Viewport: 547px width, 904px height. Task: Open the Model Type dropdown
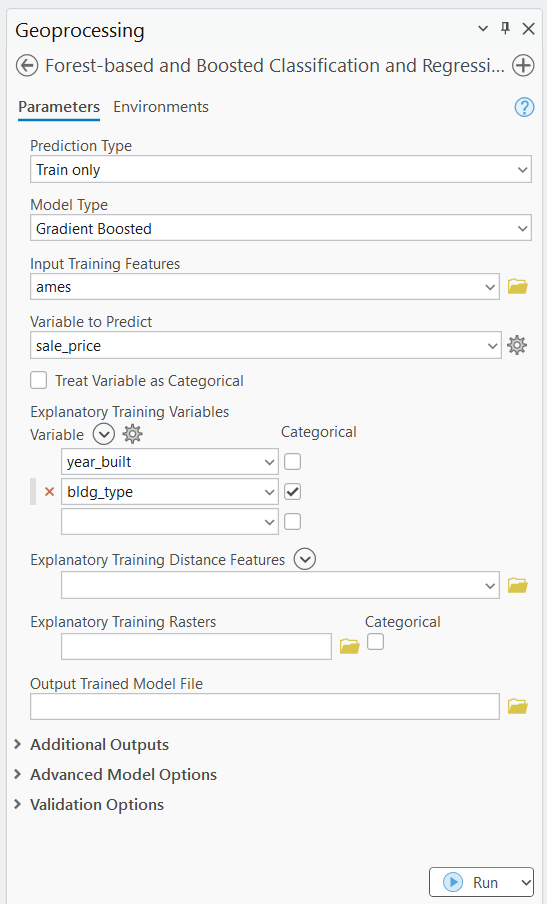click(281, 228)
